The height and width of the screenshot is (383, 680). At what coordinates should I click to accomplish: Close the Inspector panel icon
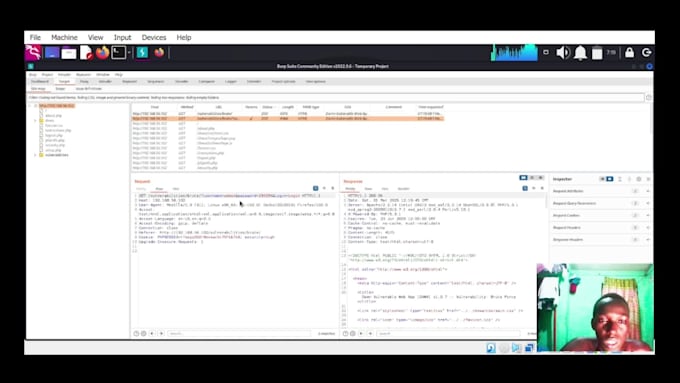tap(648, 179)
